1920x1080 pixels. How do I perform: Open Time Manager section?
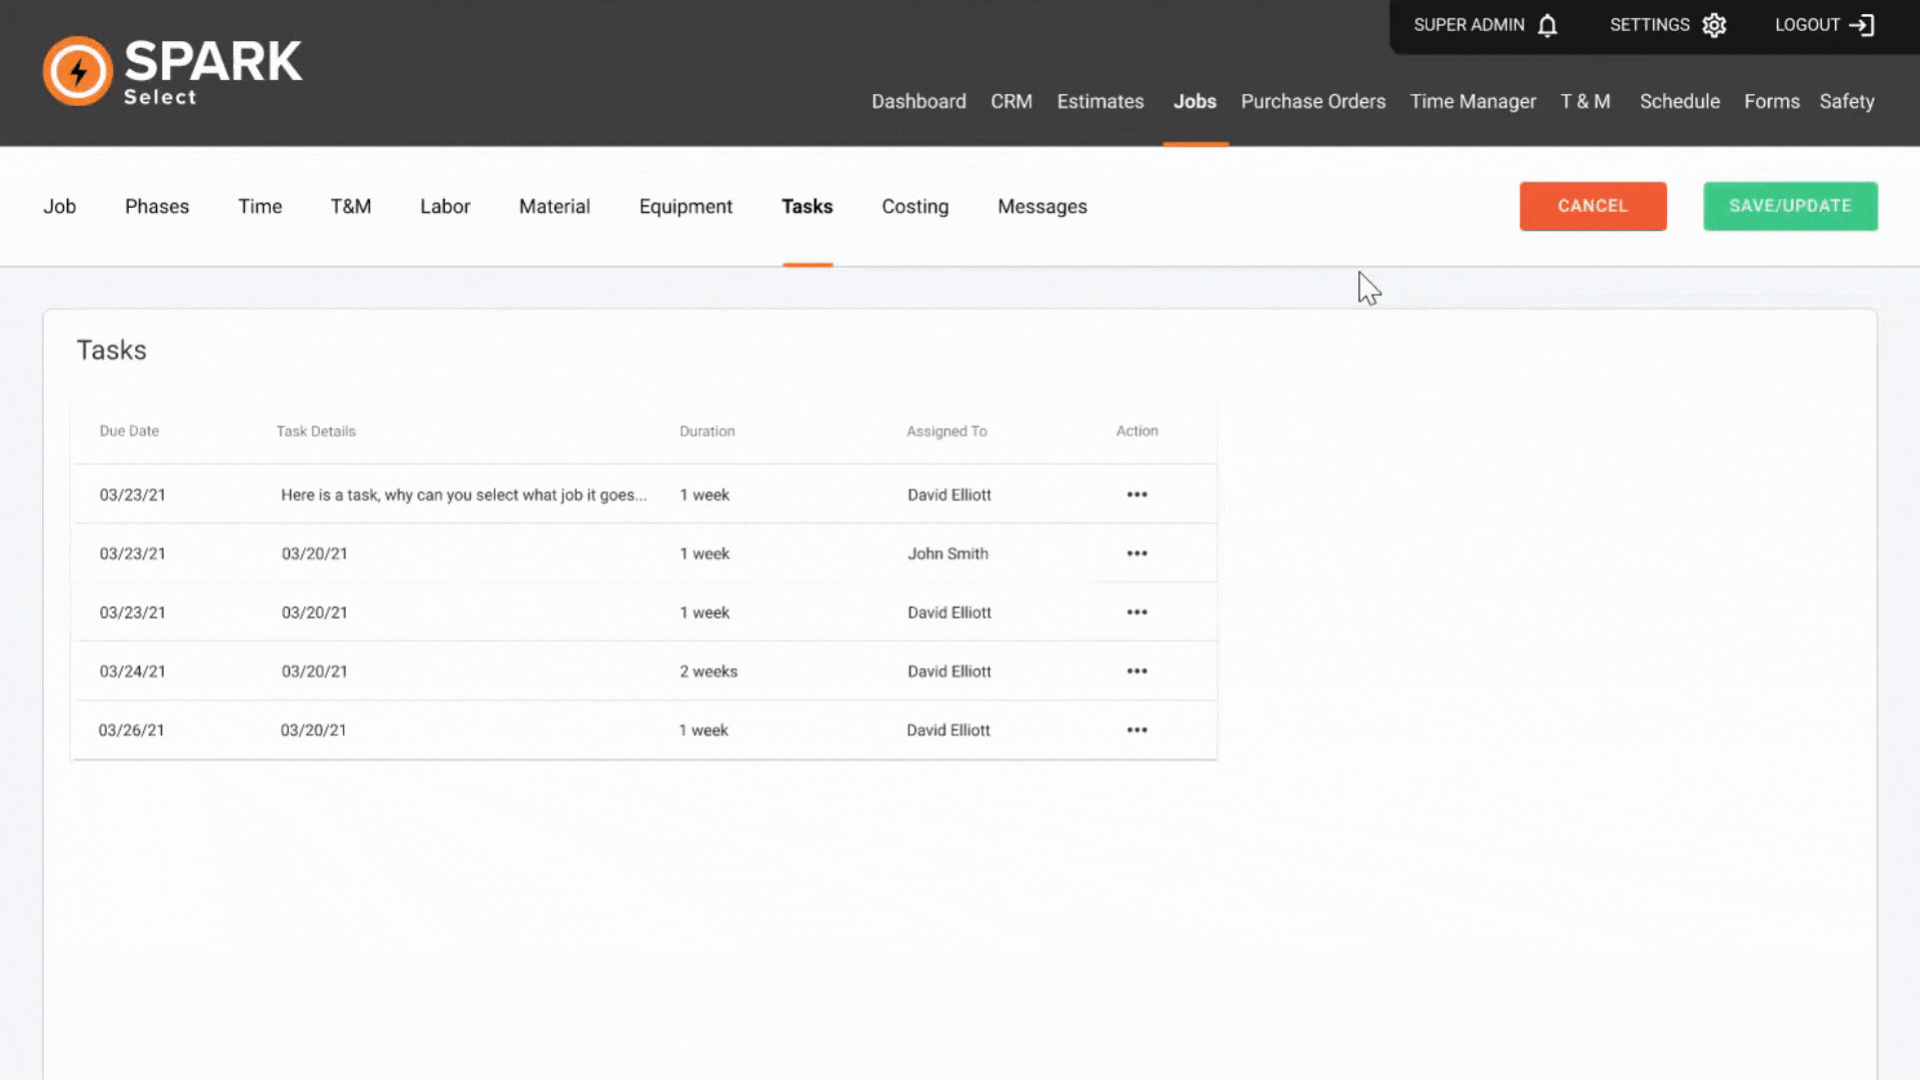[x=1473, y=101]
